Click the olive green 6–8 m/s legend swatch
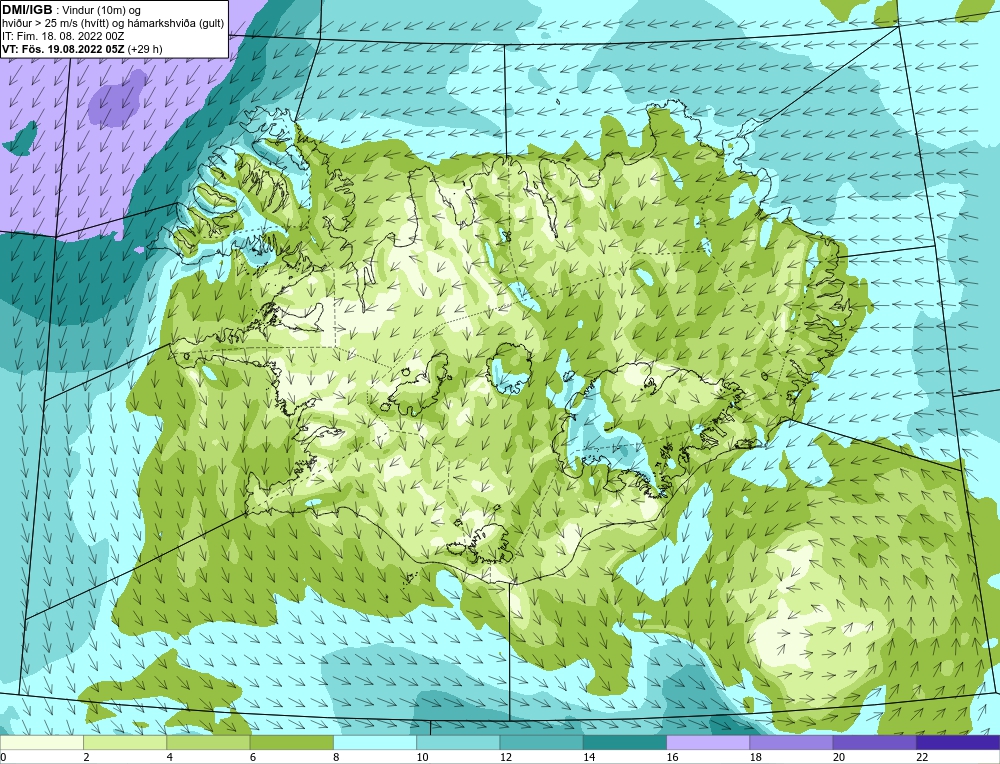1000x764 pixels. point(291,742)
